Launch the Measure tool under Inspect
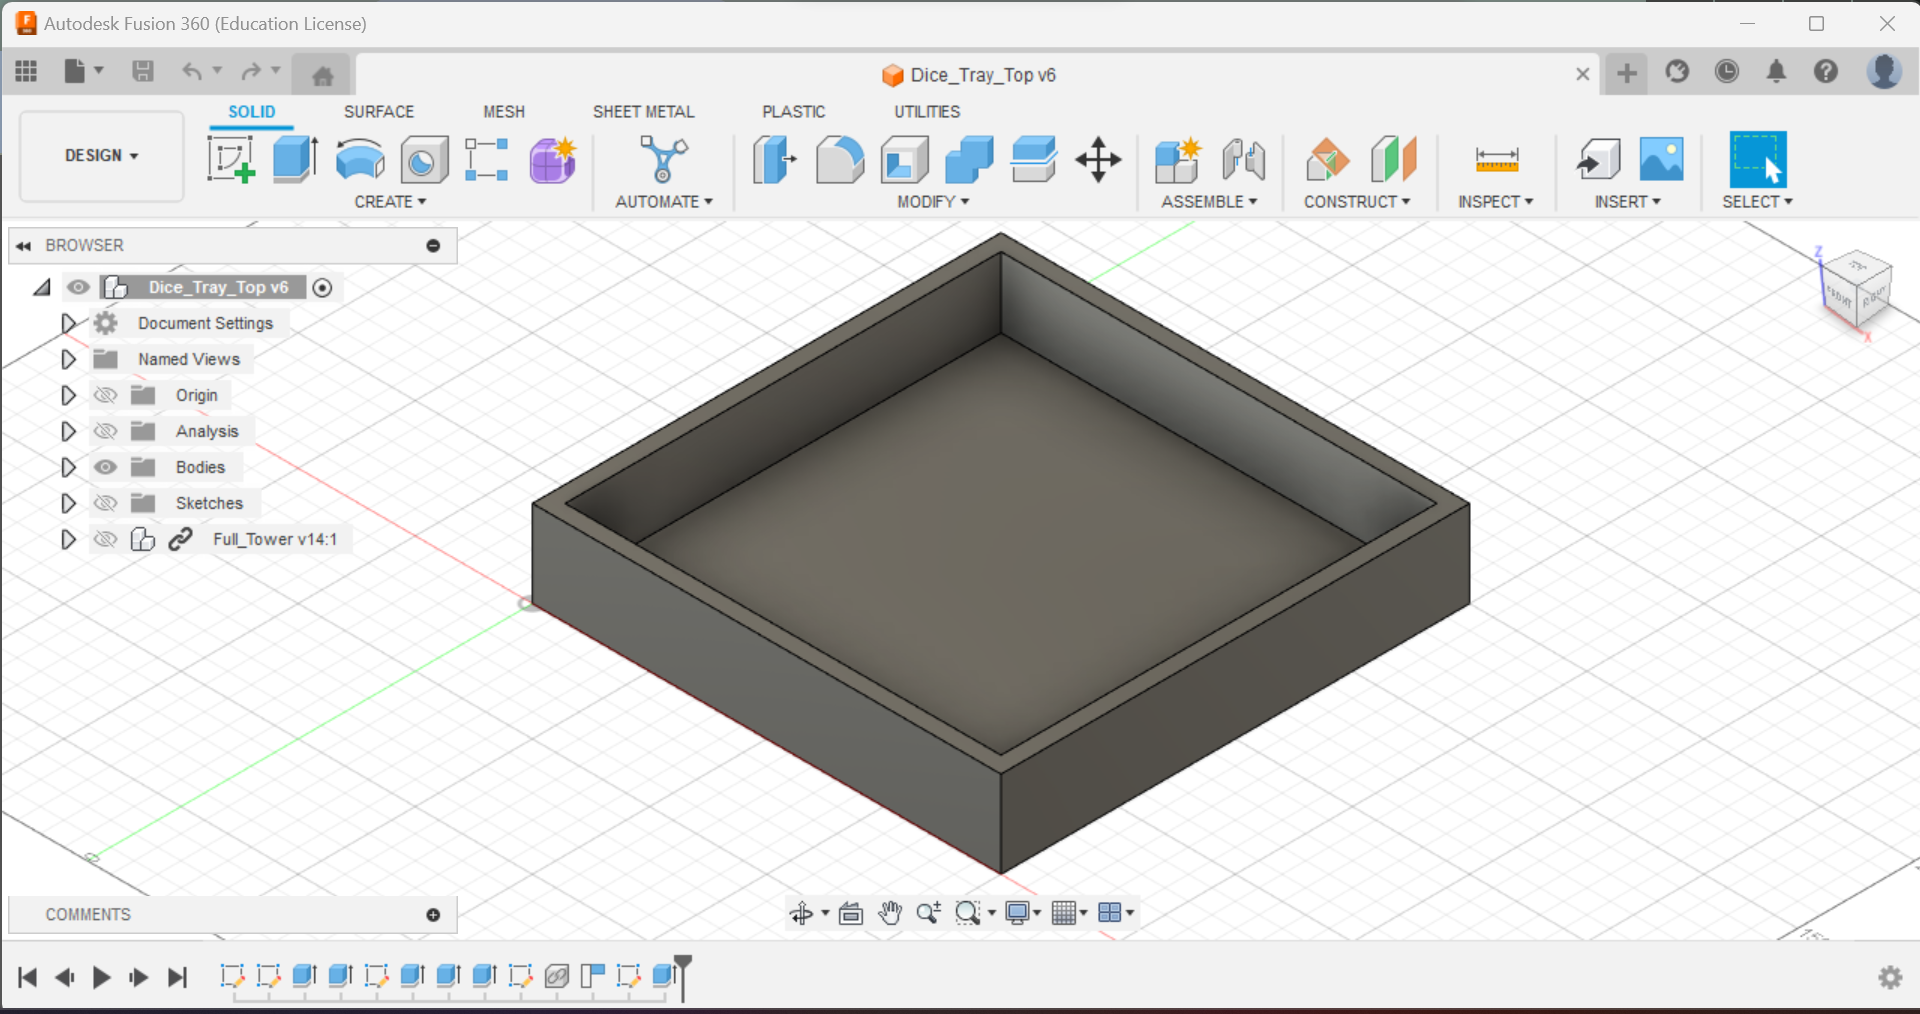Screen dimensions: 1920x1014 (x=1494, y=160)
